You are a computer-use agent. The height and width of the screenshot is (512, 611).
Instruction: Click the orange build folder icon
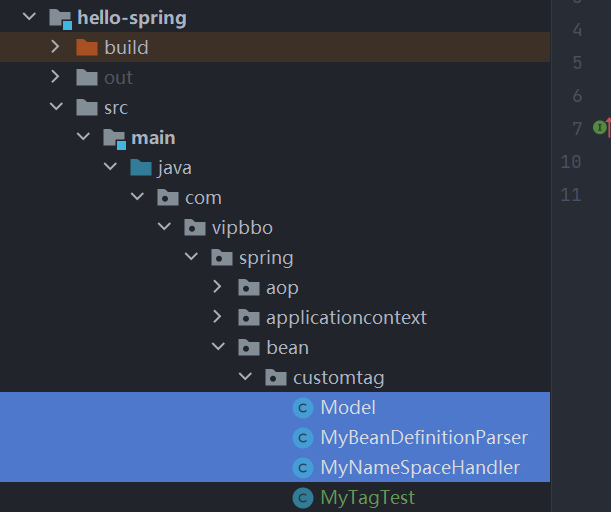(x=87, y=48)
